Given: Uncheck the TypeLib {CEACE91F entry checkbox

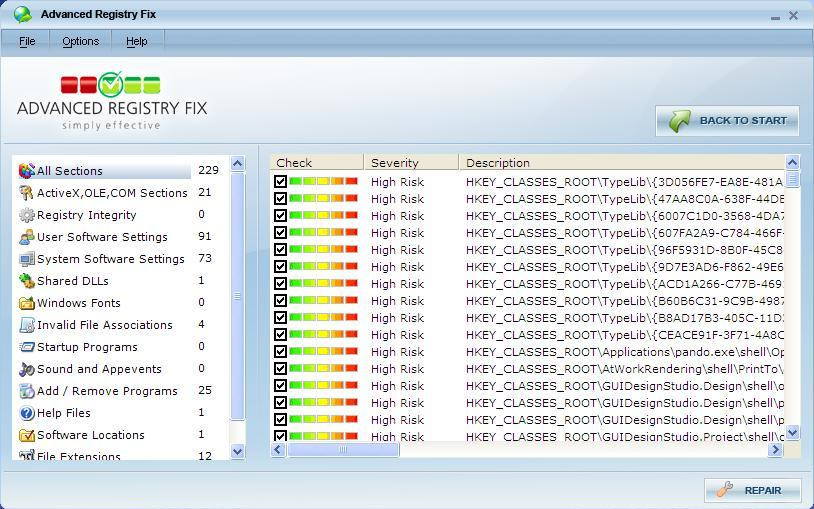Looking at the screenshot, I should tap(280, 334).
